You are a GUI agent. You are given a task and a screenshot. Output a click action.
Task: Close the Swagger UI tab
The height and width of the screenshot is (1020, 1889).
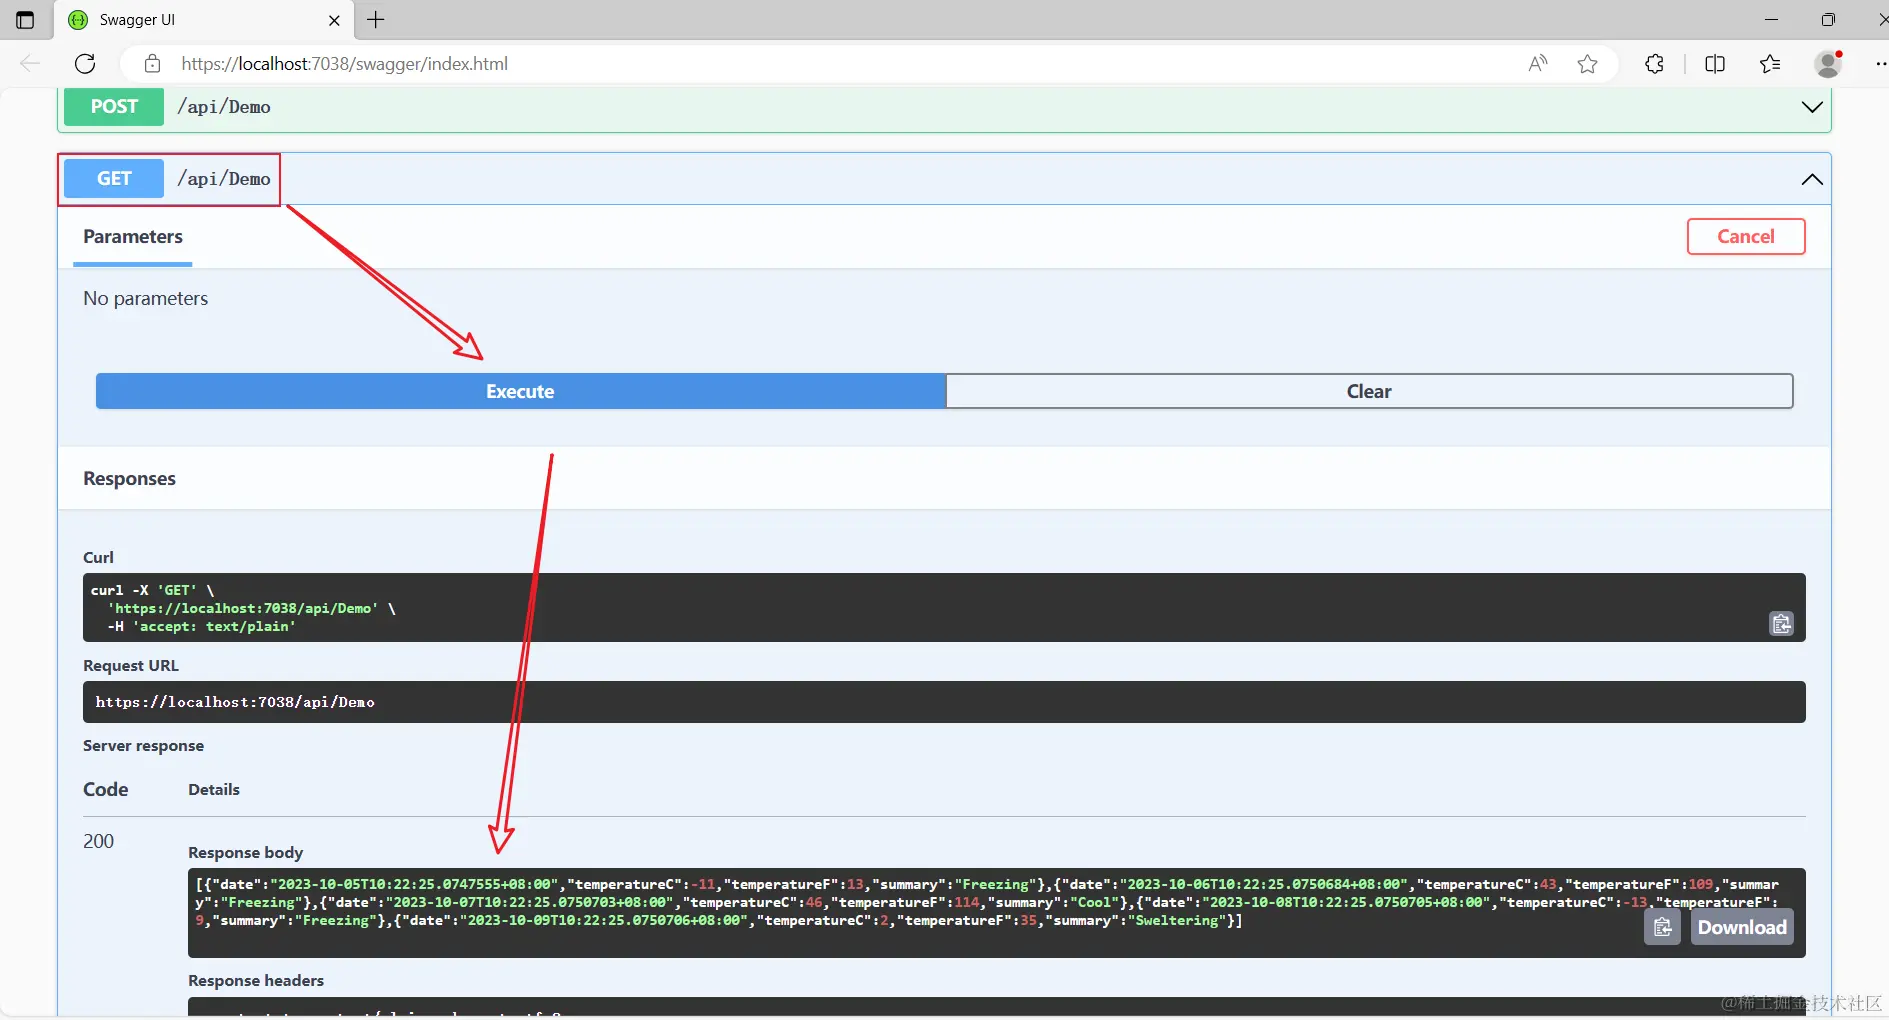point(334,20)
